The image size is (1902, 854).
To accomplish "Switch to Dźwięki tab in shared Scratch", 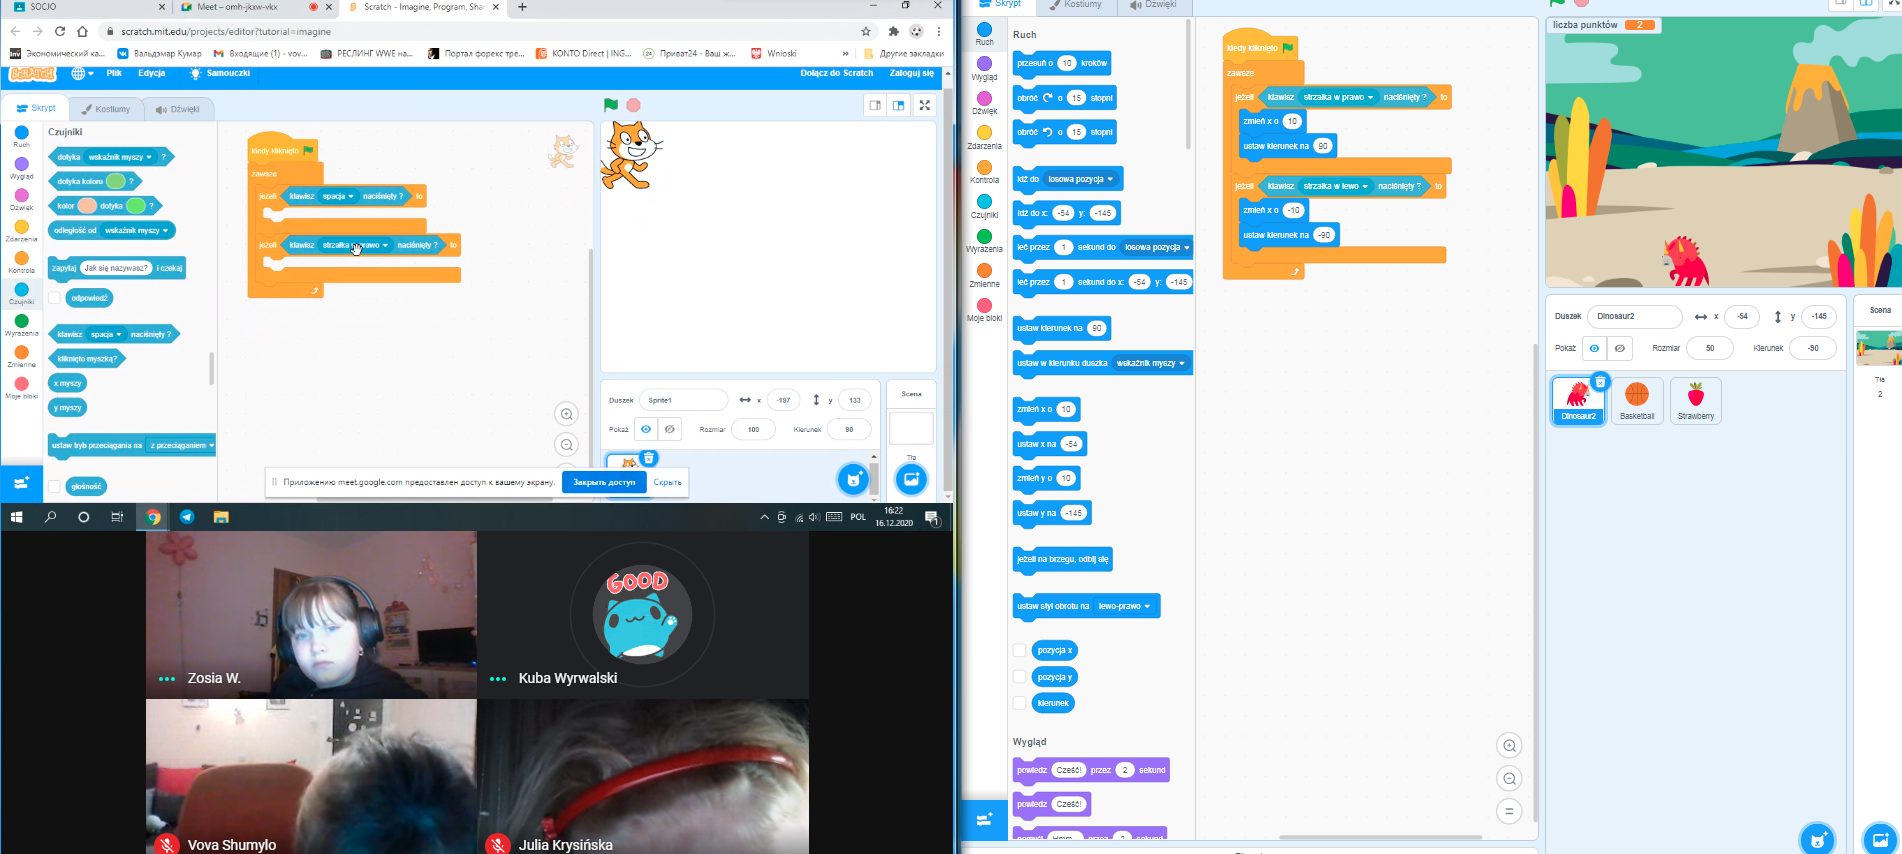I will (x=178, y=109).
